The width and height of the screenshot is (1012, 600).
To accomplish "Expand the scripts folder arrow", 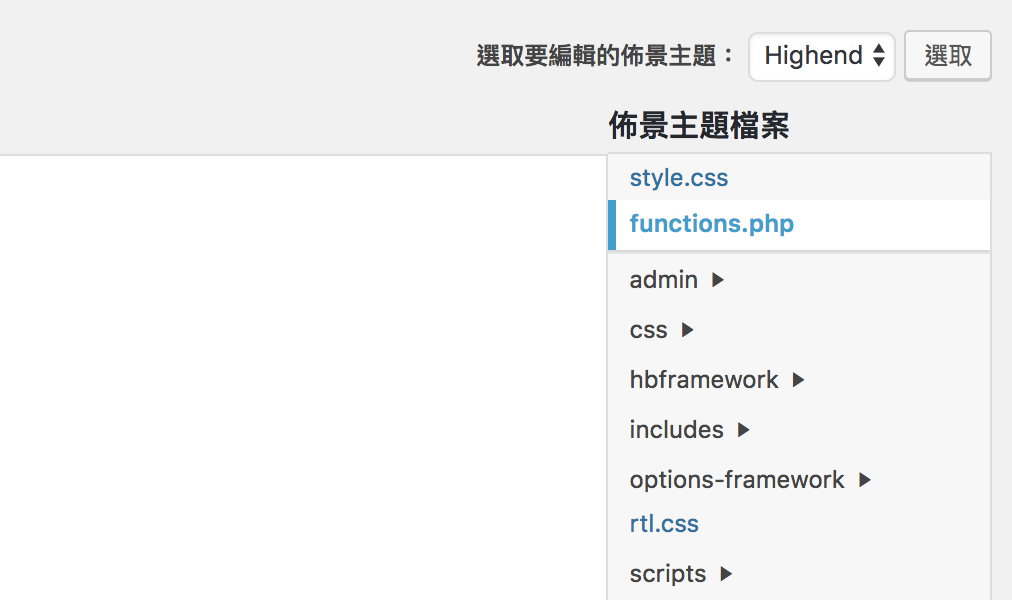I will [726, 574].
